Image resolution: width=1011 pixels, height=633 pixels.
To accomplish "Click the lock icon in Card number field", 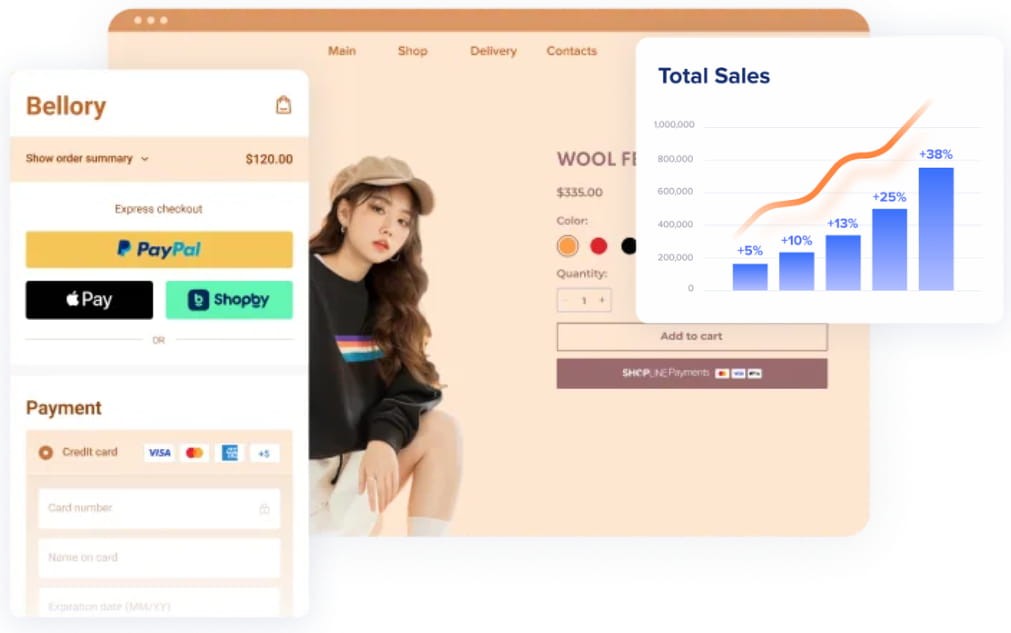I will pos(264,509).
